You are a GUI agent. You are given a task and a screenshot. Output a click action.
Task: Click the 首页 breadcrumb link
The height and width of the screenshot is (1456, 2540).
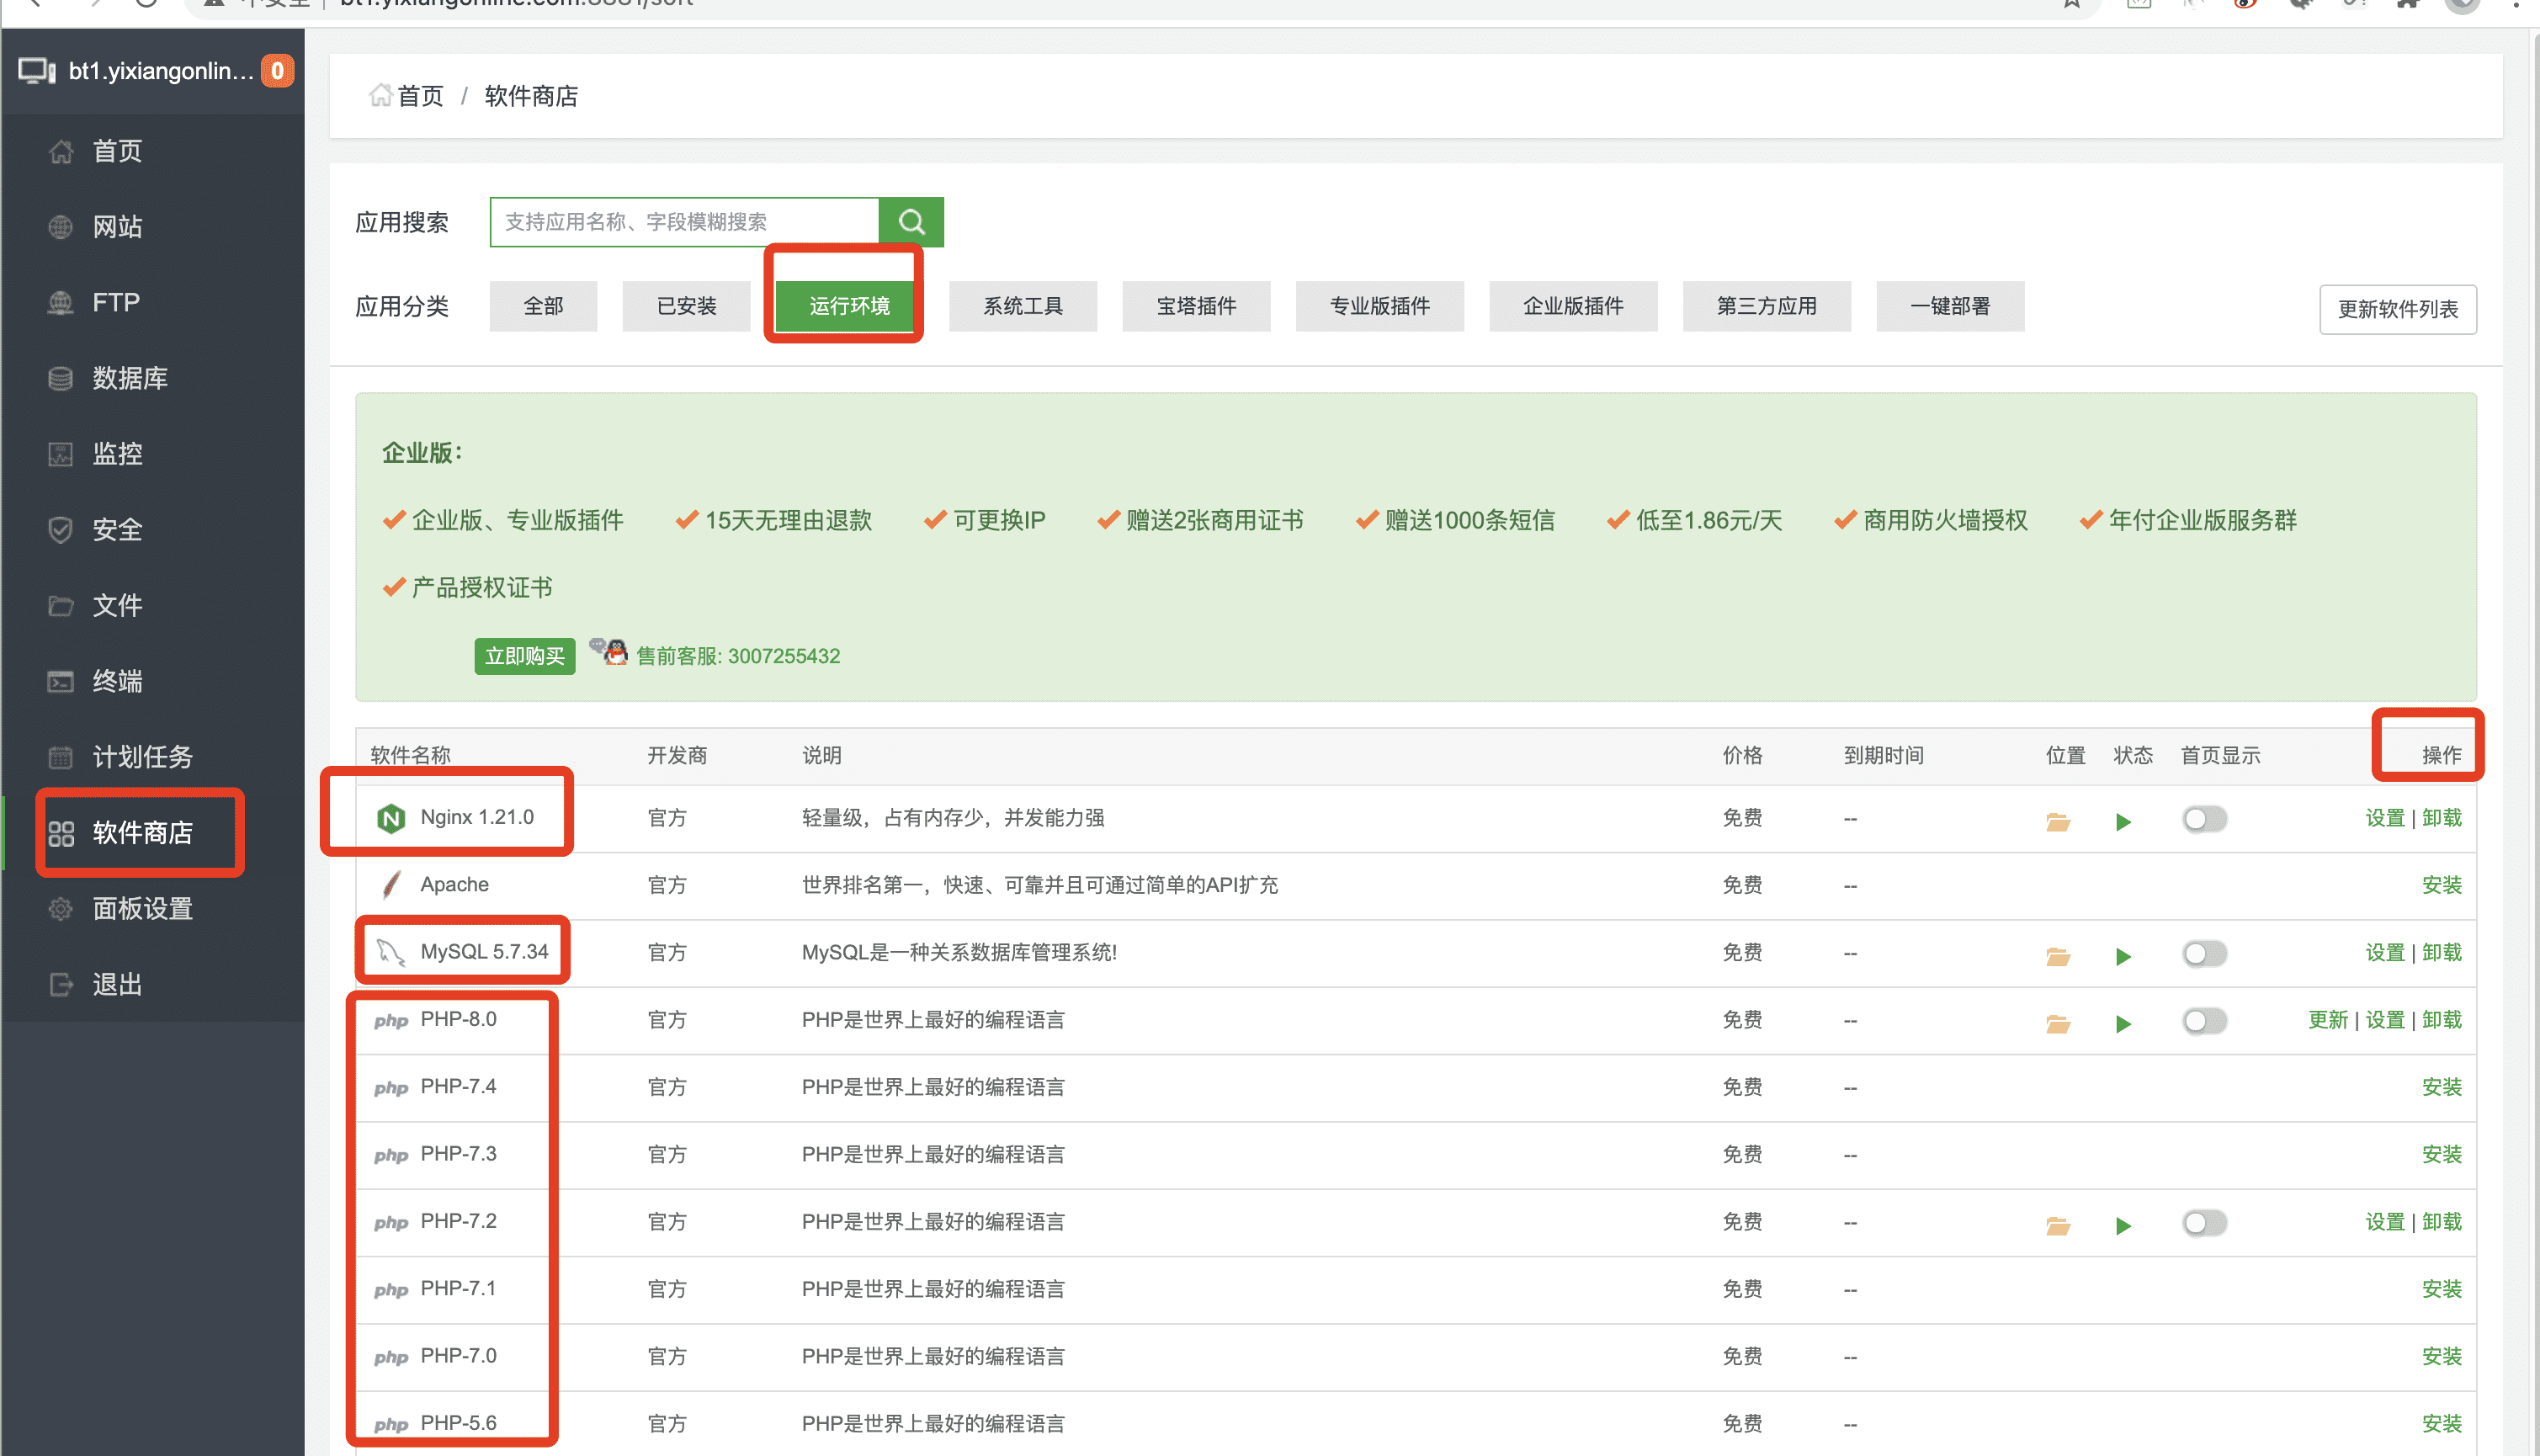click(x=420, y=96)
